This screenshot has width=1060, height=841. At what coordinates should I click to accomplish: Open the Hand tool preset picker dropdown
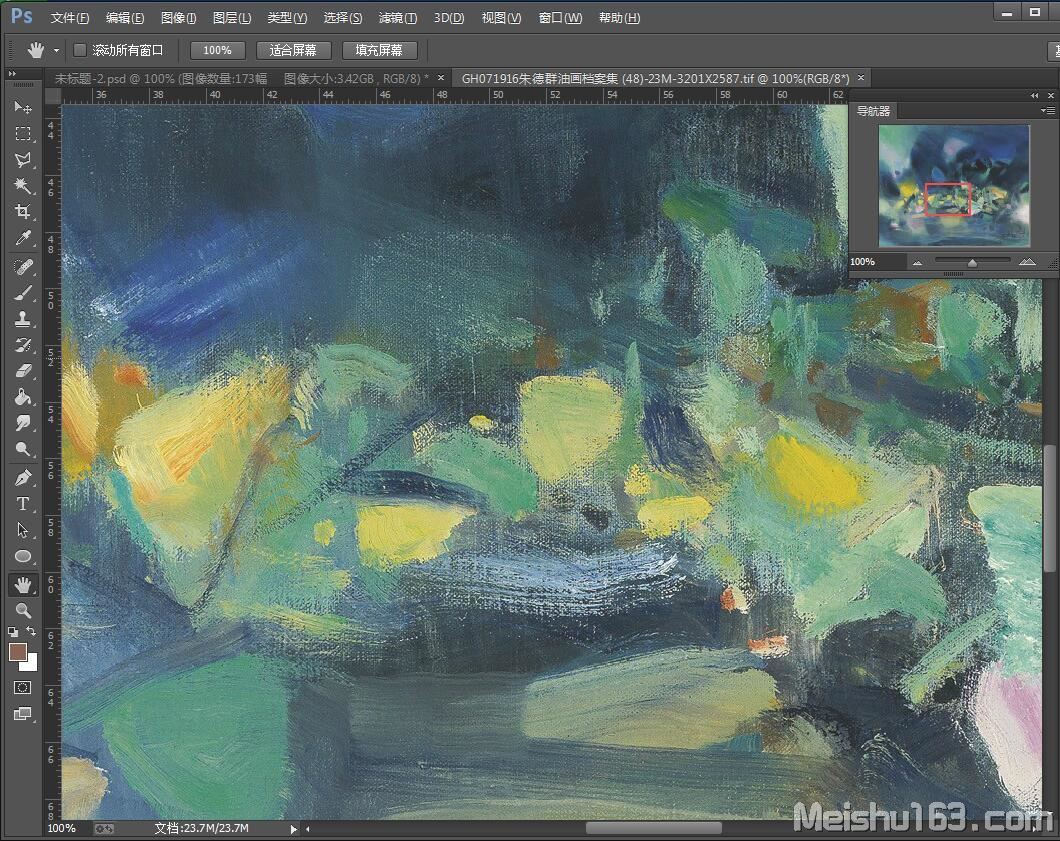(57, 51)
